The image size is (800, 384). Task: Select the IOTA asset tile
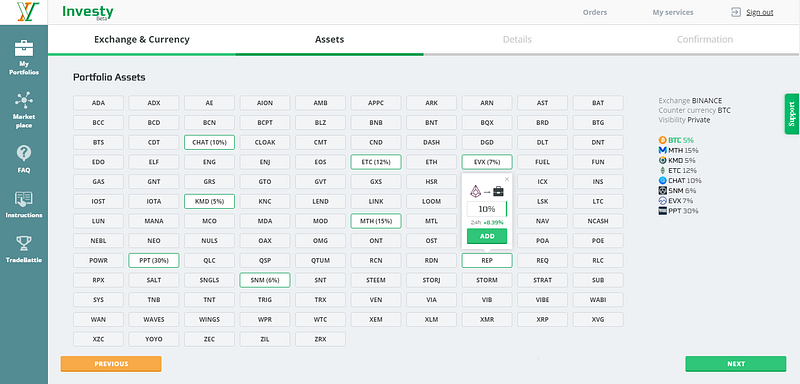pos(154,201)
